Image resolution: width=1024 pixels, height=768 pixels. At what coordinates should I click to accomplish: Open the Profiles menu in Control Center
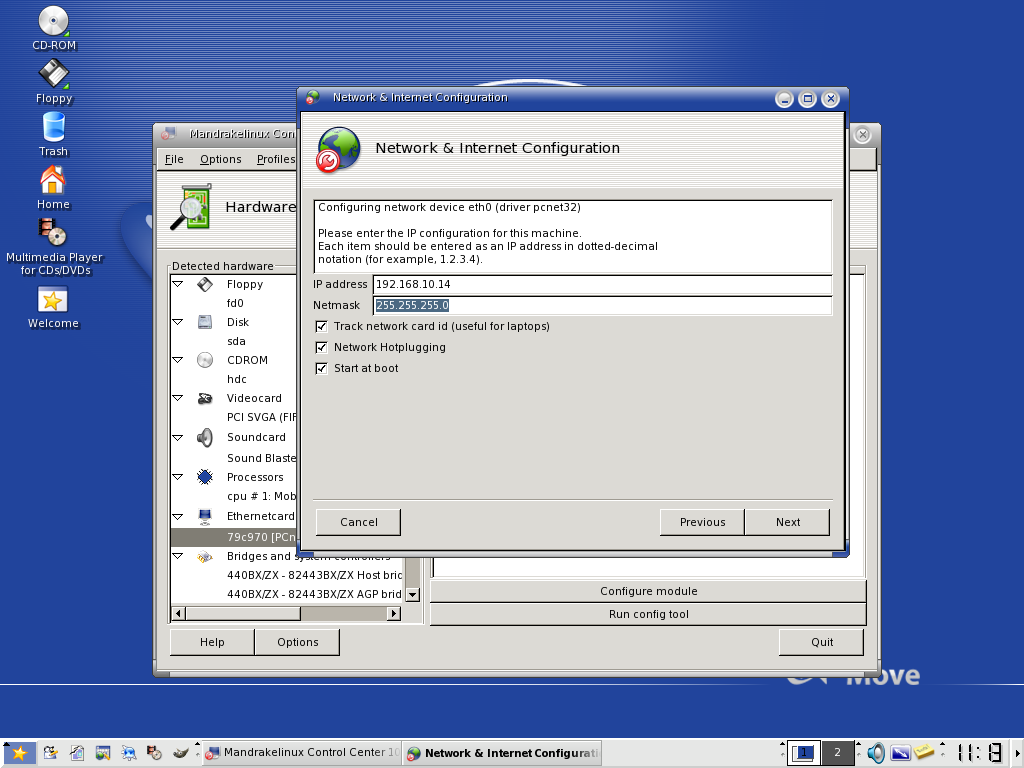click(x=276, y=159)
